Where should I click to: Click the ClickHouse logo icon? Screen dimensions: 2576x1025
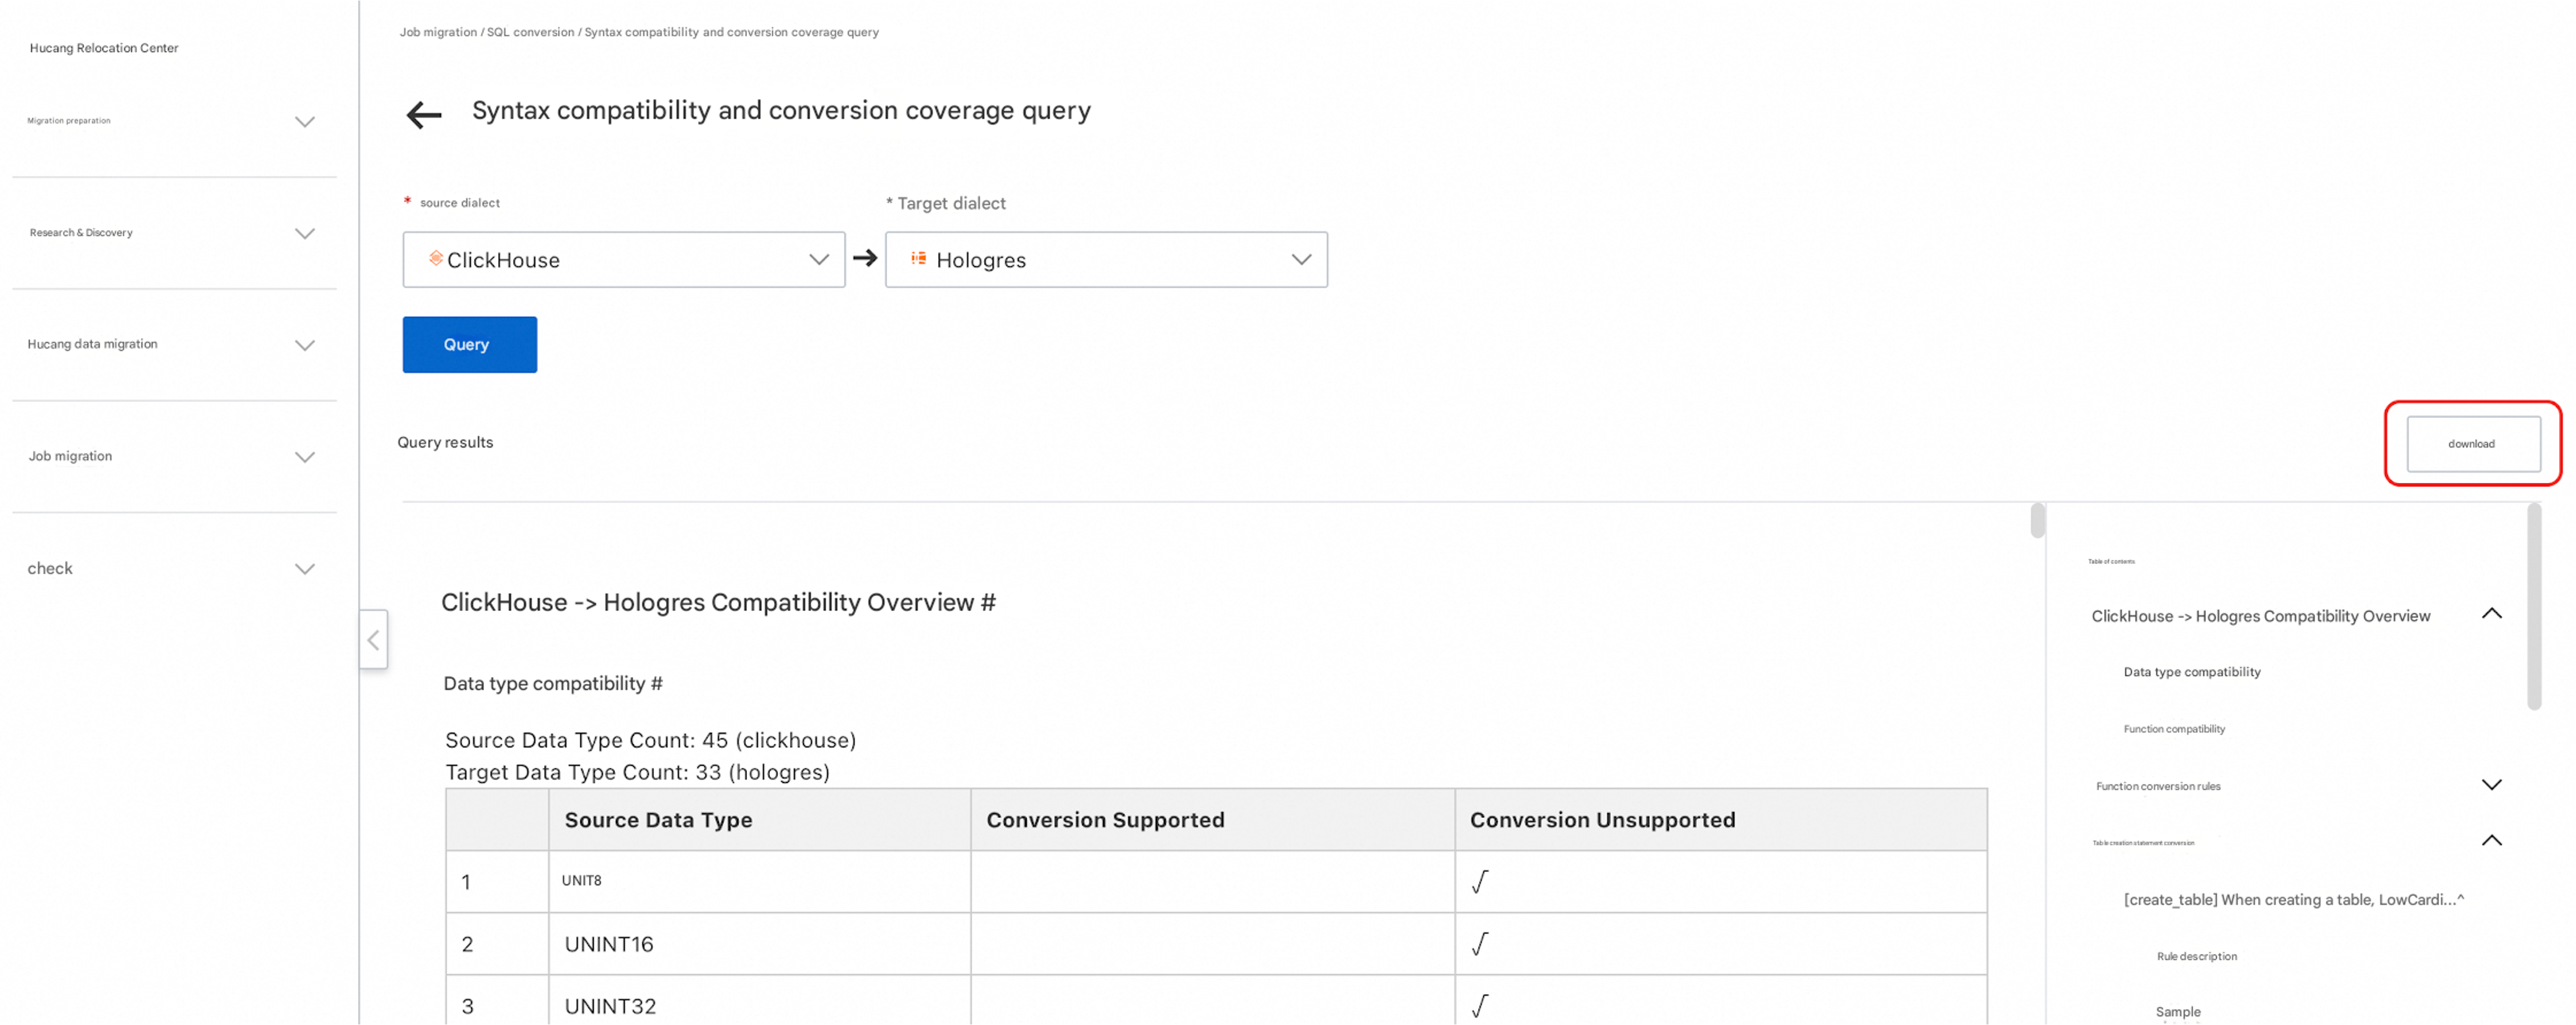tap(436, 258)
